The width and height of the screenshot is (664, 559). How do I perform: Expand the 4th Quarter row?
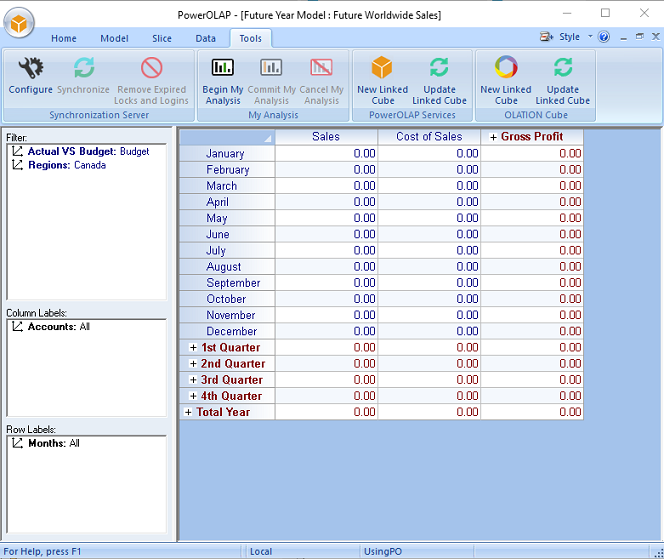tap(193, 396)
